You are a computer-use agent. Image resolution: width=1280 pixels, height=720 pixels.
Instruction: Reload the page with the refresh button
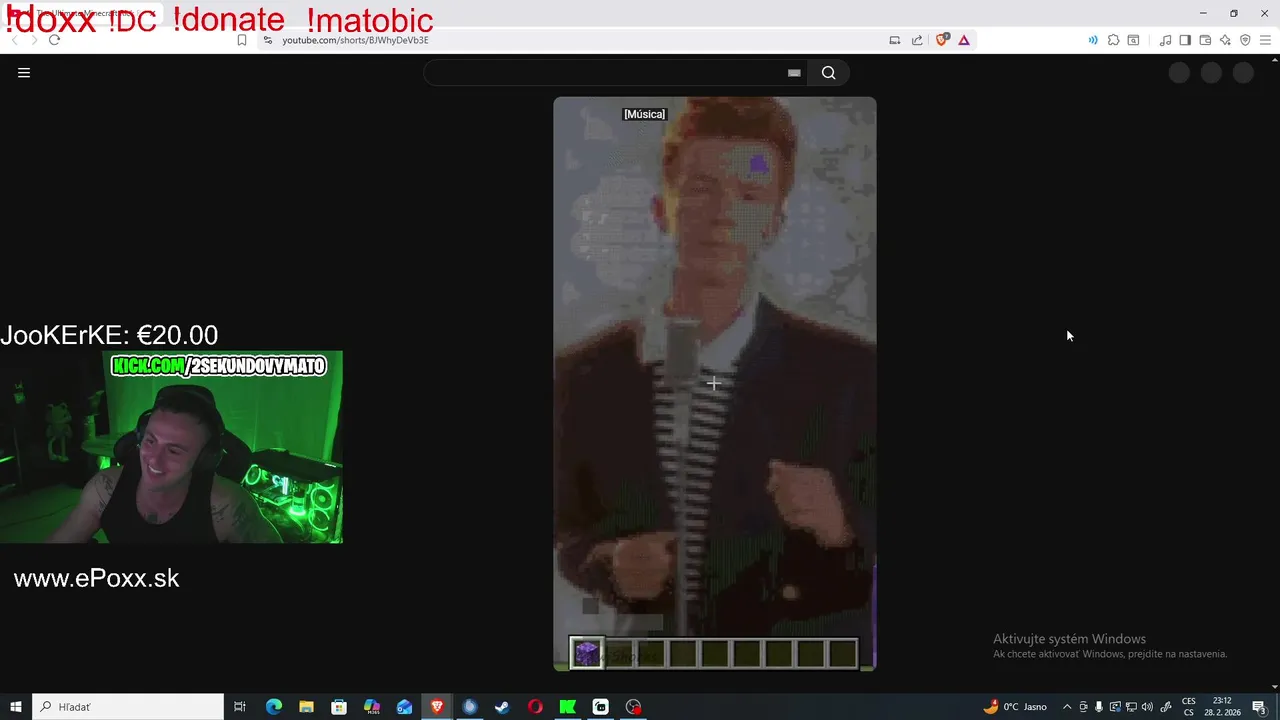pos(54,40)
